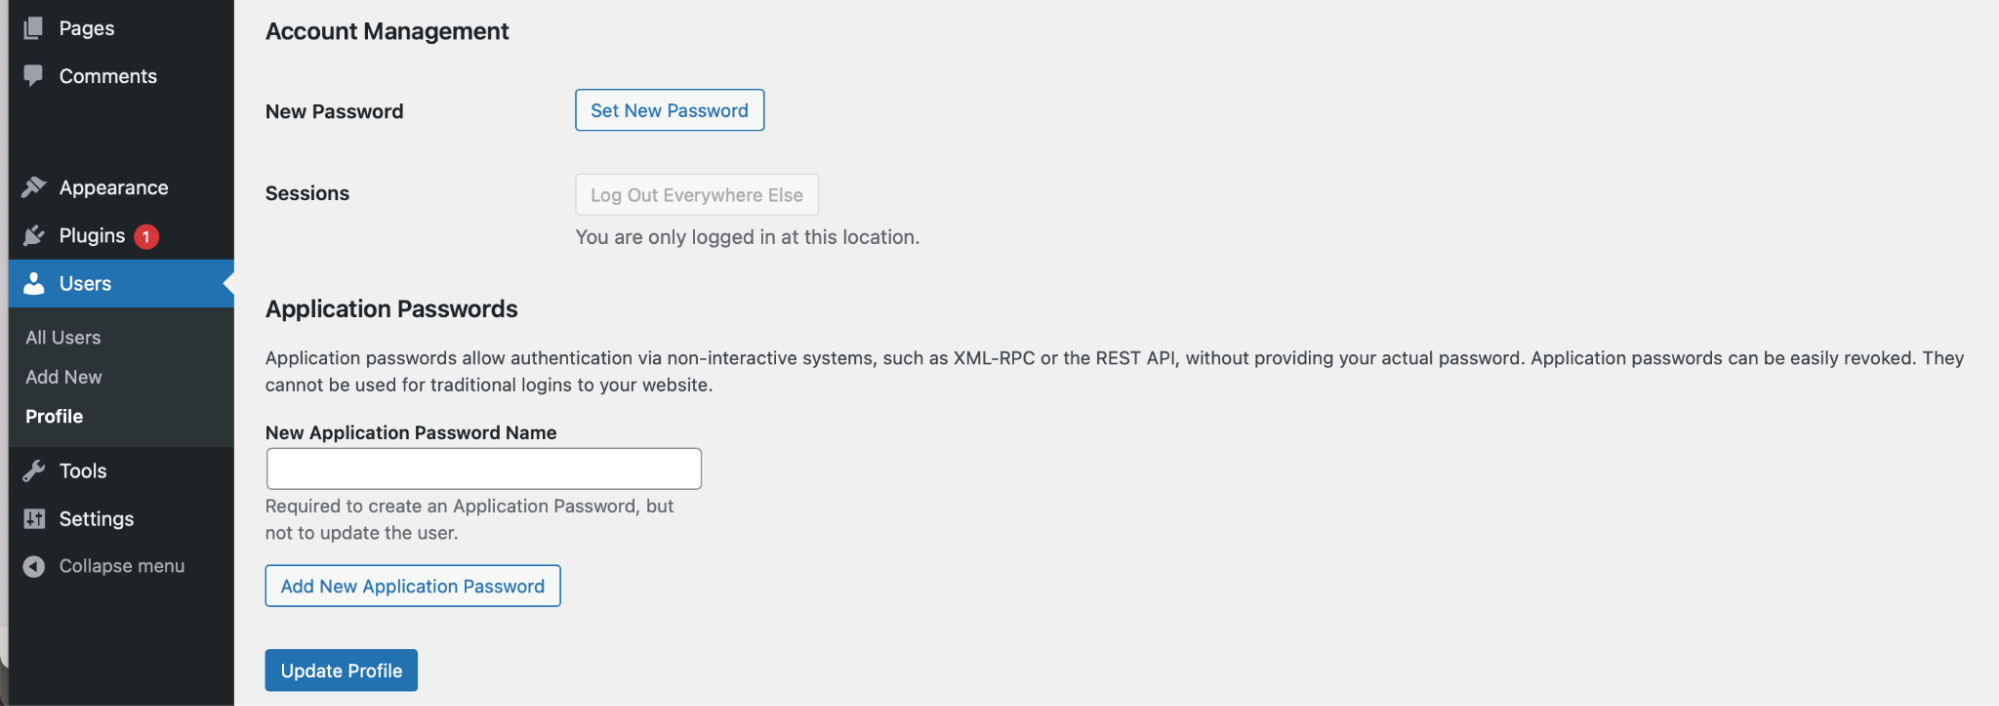
Task: Open the All Users list
Action: [x=62, y=337]
